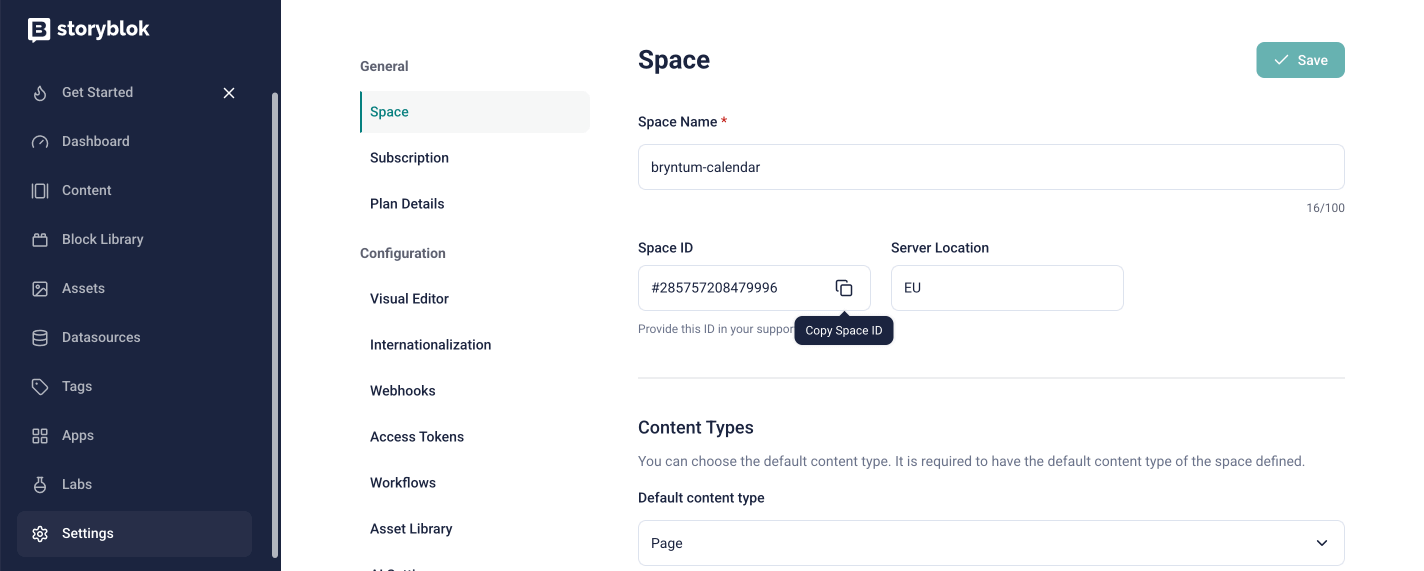Open Dashboard via gauge icon
This screenshot has width=1424, height=571.
(x=40, y=142)
